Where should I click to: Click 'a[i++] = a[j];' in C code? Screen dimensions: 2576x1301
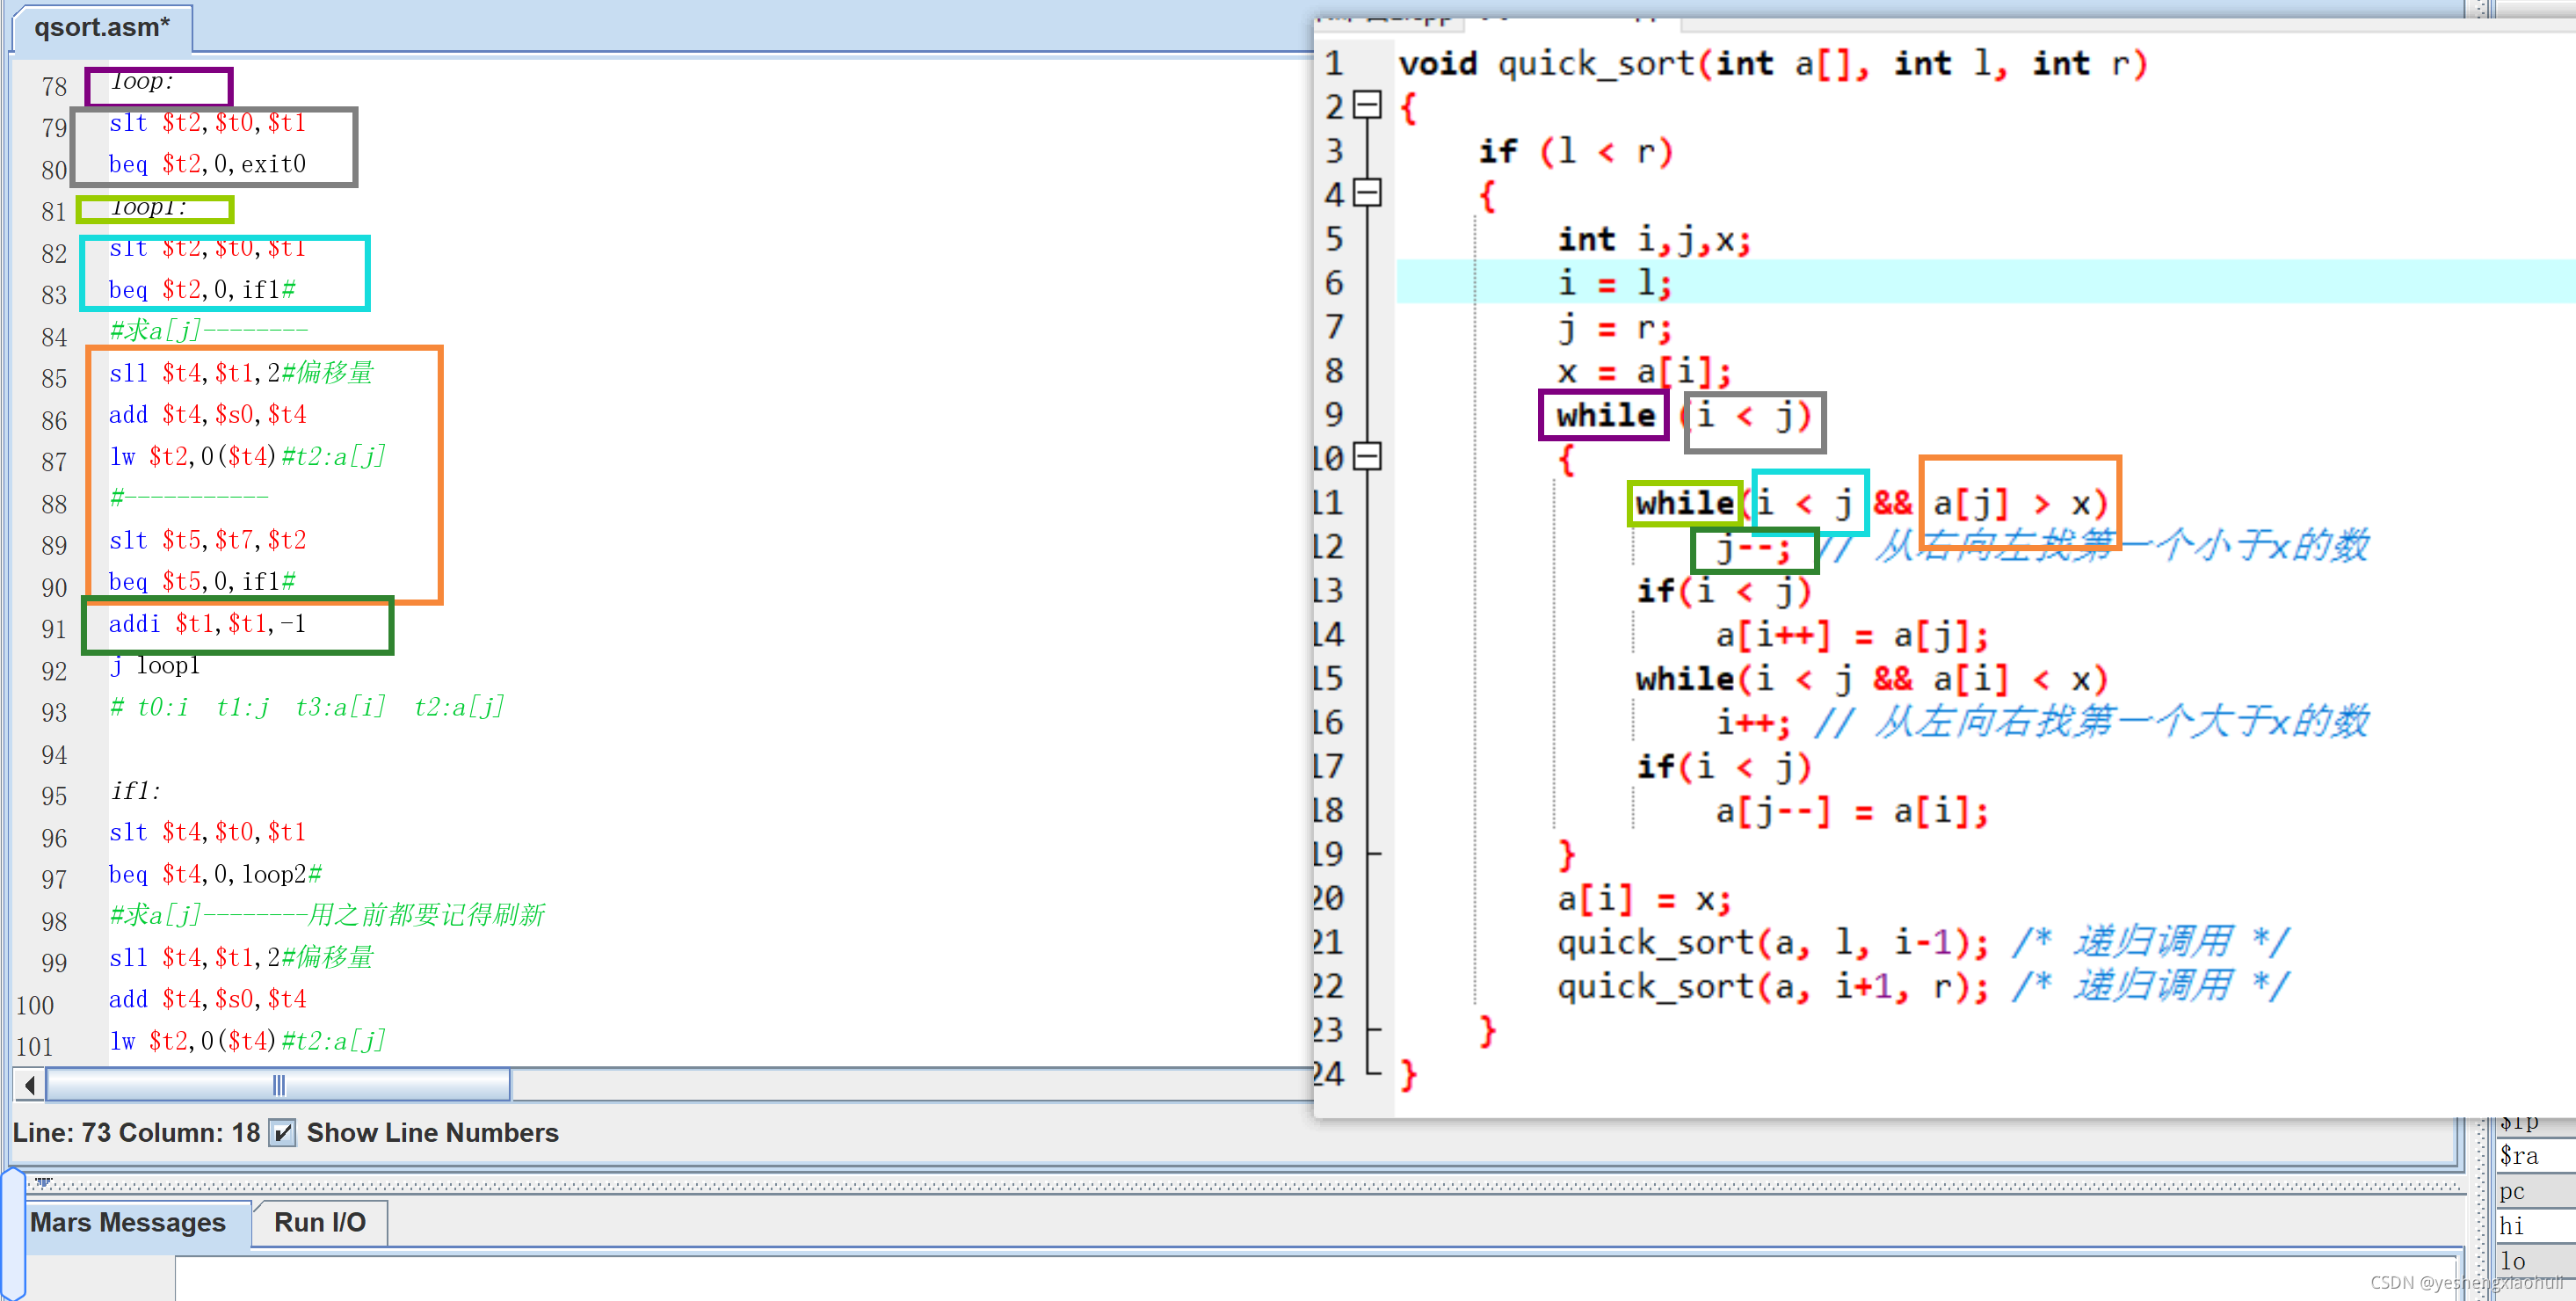coord(1852,635)
